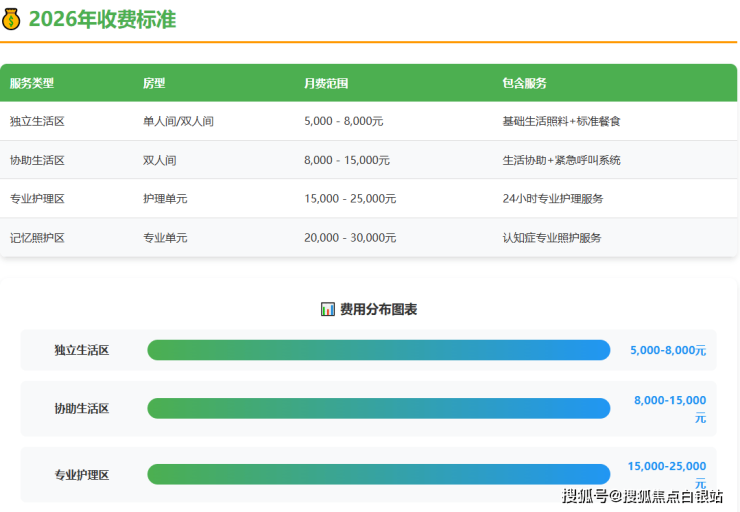Click the 20,000 - 30,000元 fee cell
740x512 pixels.
coord(350,238)
